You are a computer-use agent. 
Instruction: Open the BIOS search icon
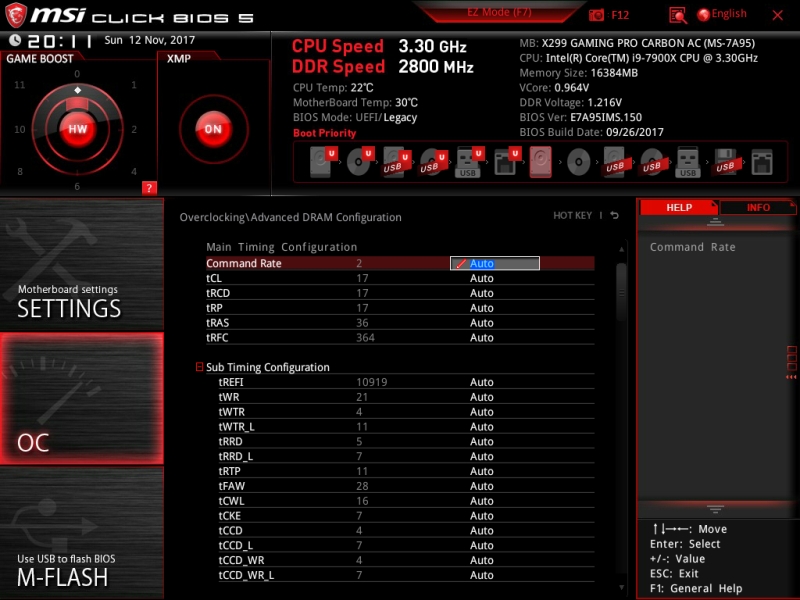click(x=678, y=15)
